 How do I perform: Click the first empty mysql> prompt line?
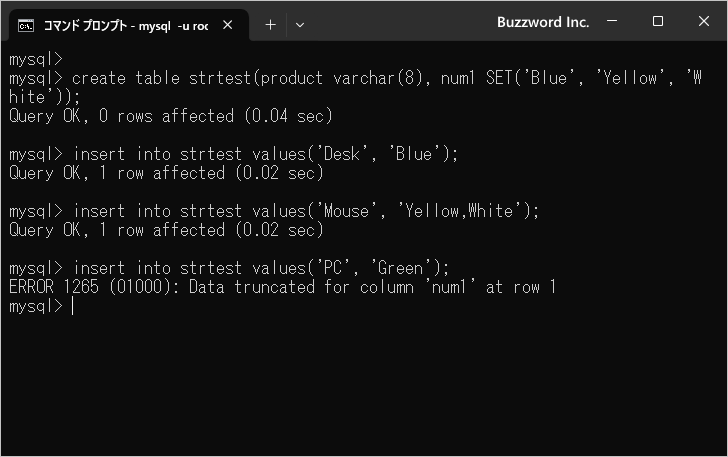pyautogui.click(x=36, y=59)
